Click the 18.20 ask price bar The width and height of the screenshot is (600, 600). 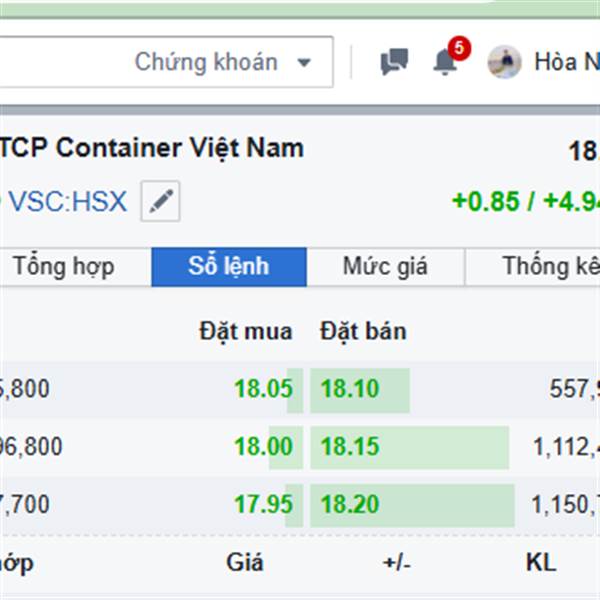pos(412,505)
